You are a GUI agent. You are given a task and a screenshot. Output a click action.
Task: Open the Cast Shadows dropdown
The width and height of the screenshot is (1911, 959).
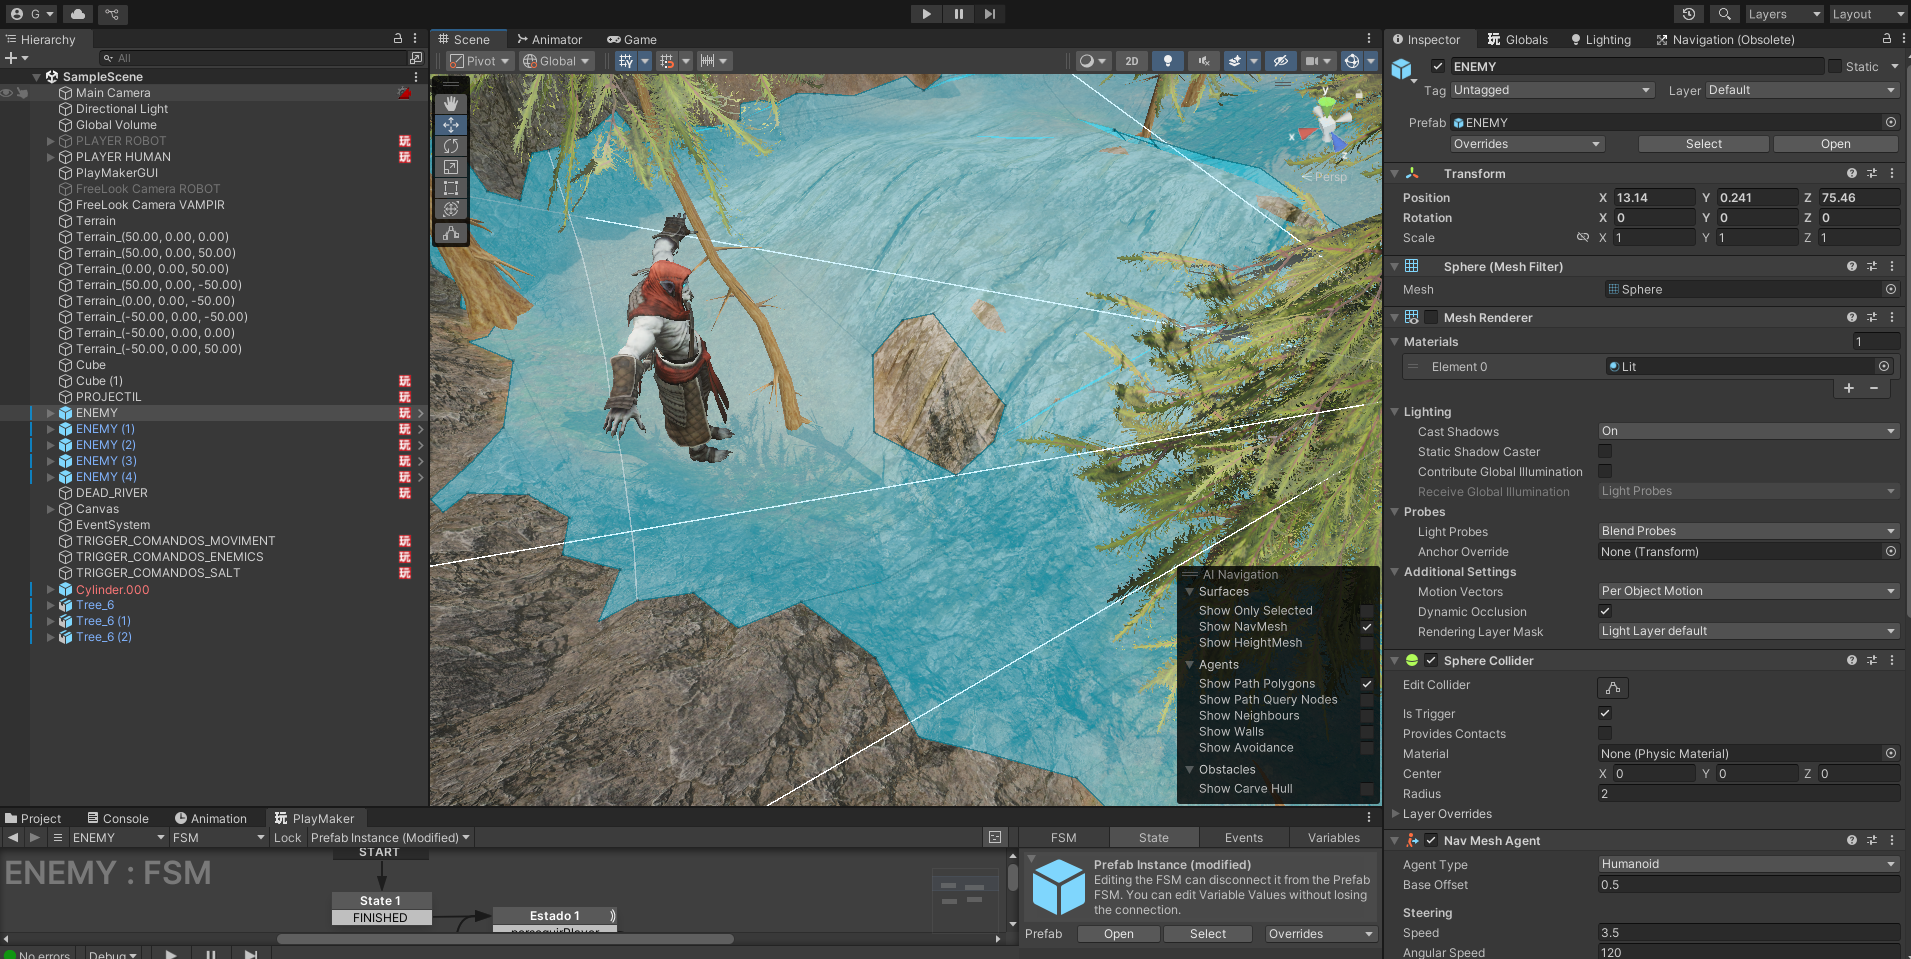pos(1747,431)
